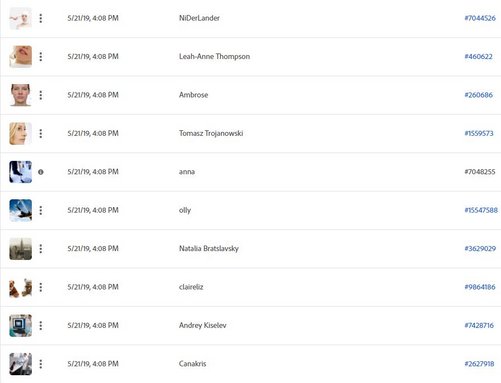Select the dogs thumbnail in claireliz row
The height and width of the screenshot is (383, 501).
pyautogui.click(x=21, y=287)
